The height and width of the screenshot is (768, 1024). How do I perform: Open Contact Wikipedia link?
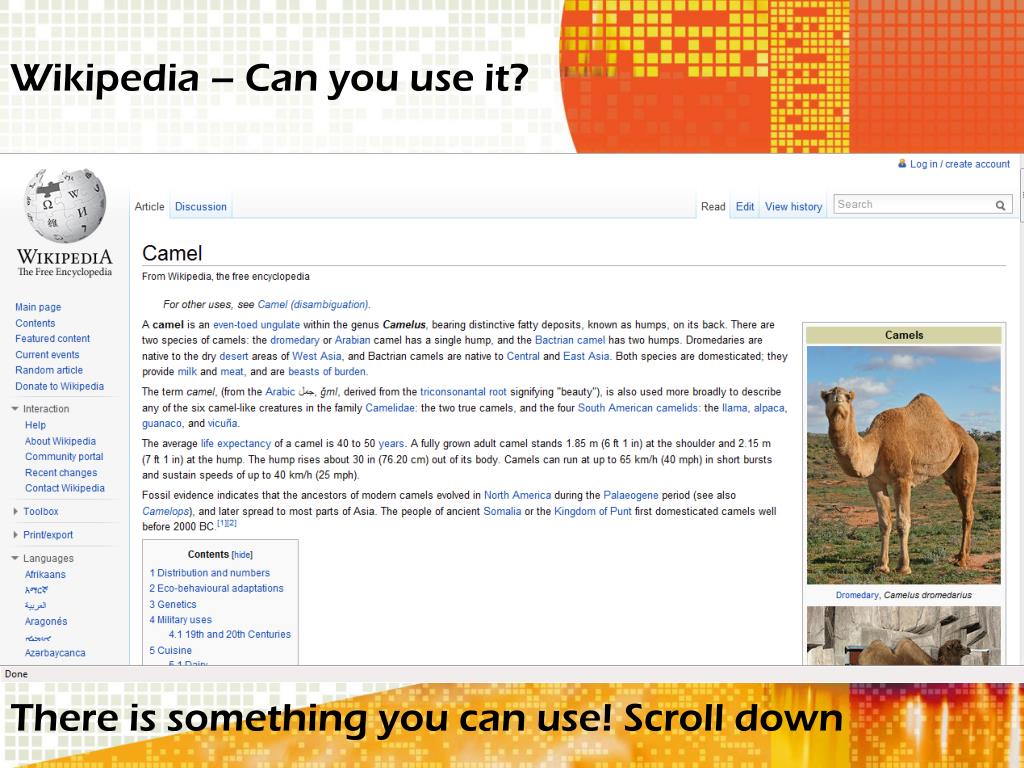coord(65,488)
